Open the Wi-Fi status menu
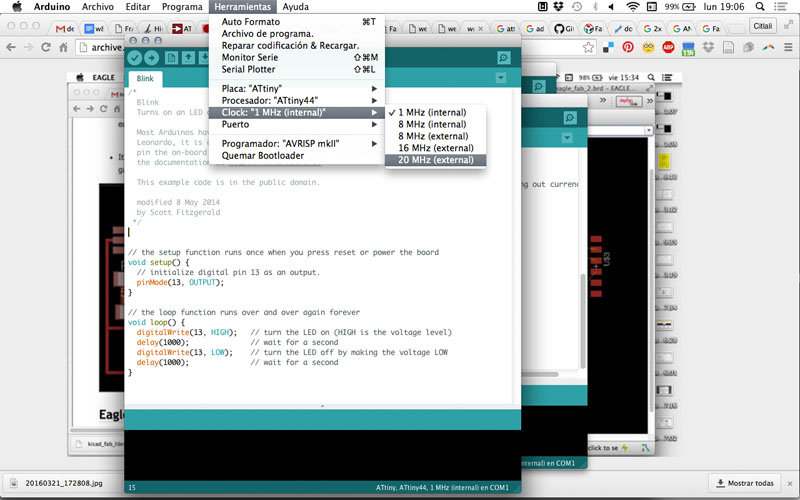This screenshot has width=800, height=500. tap(633, 7)
